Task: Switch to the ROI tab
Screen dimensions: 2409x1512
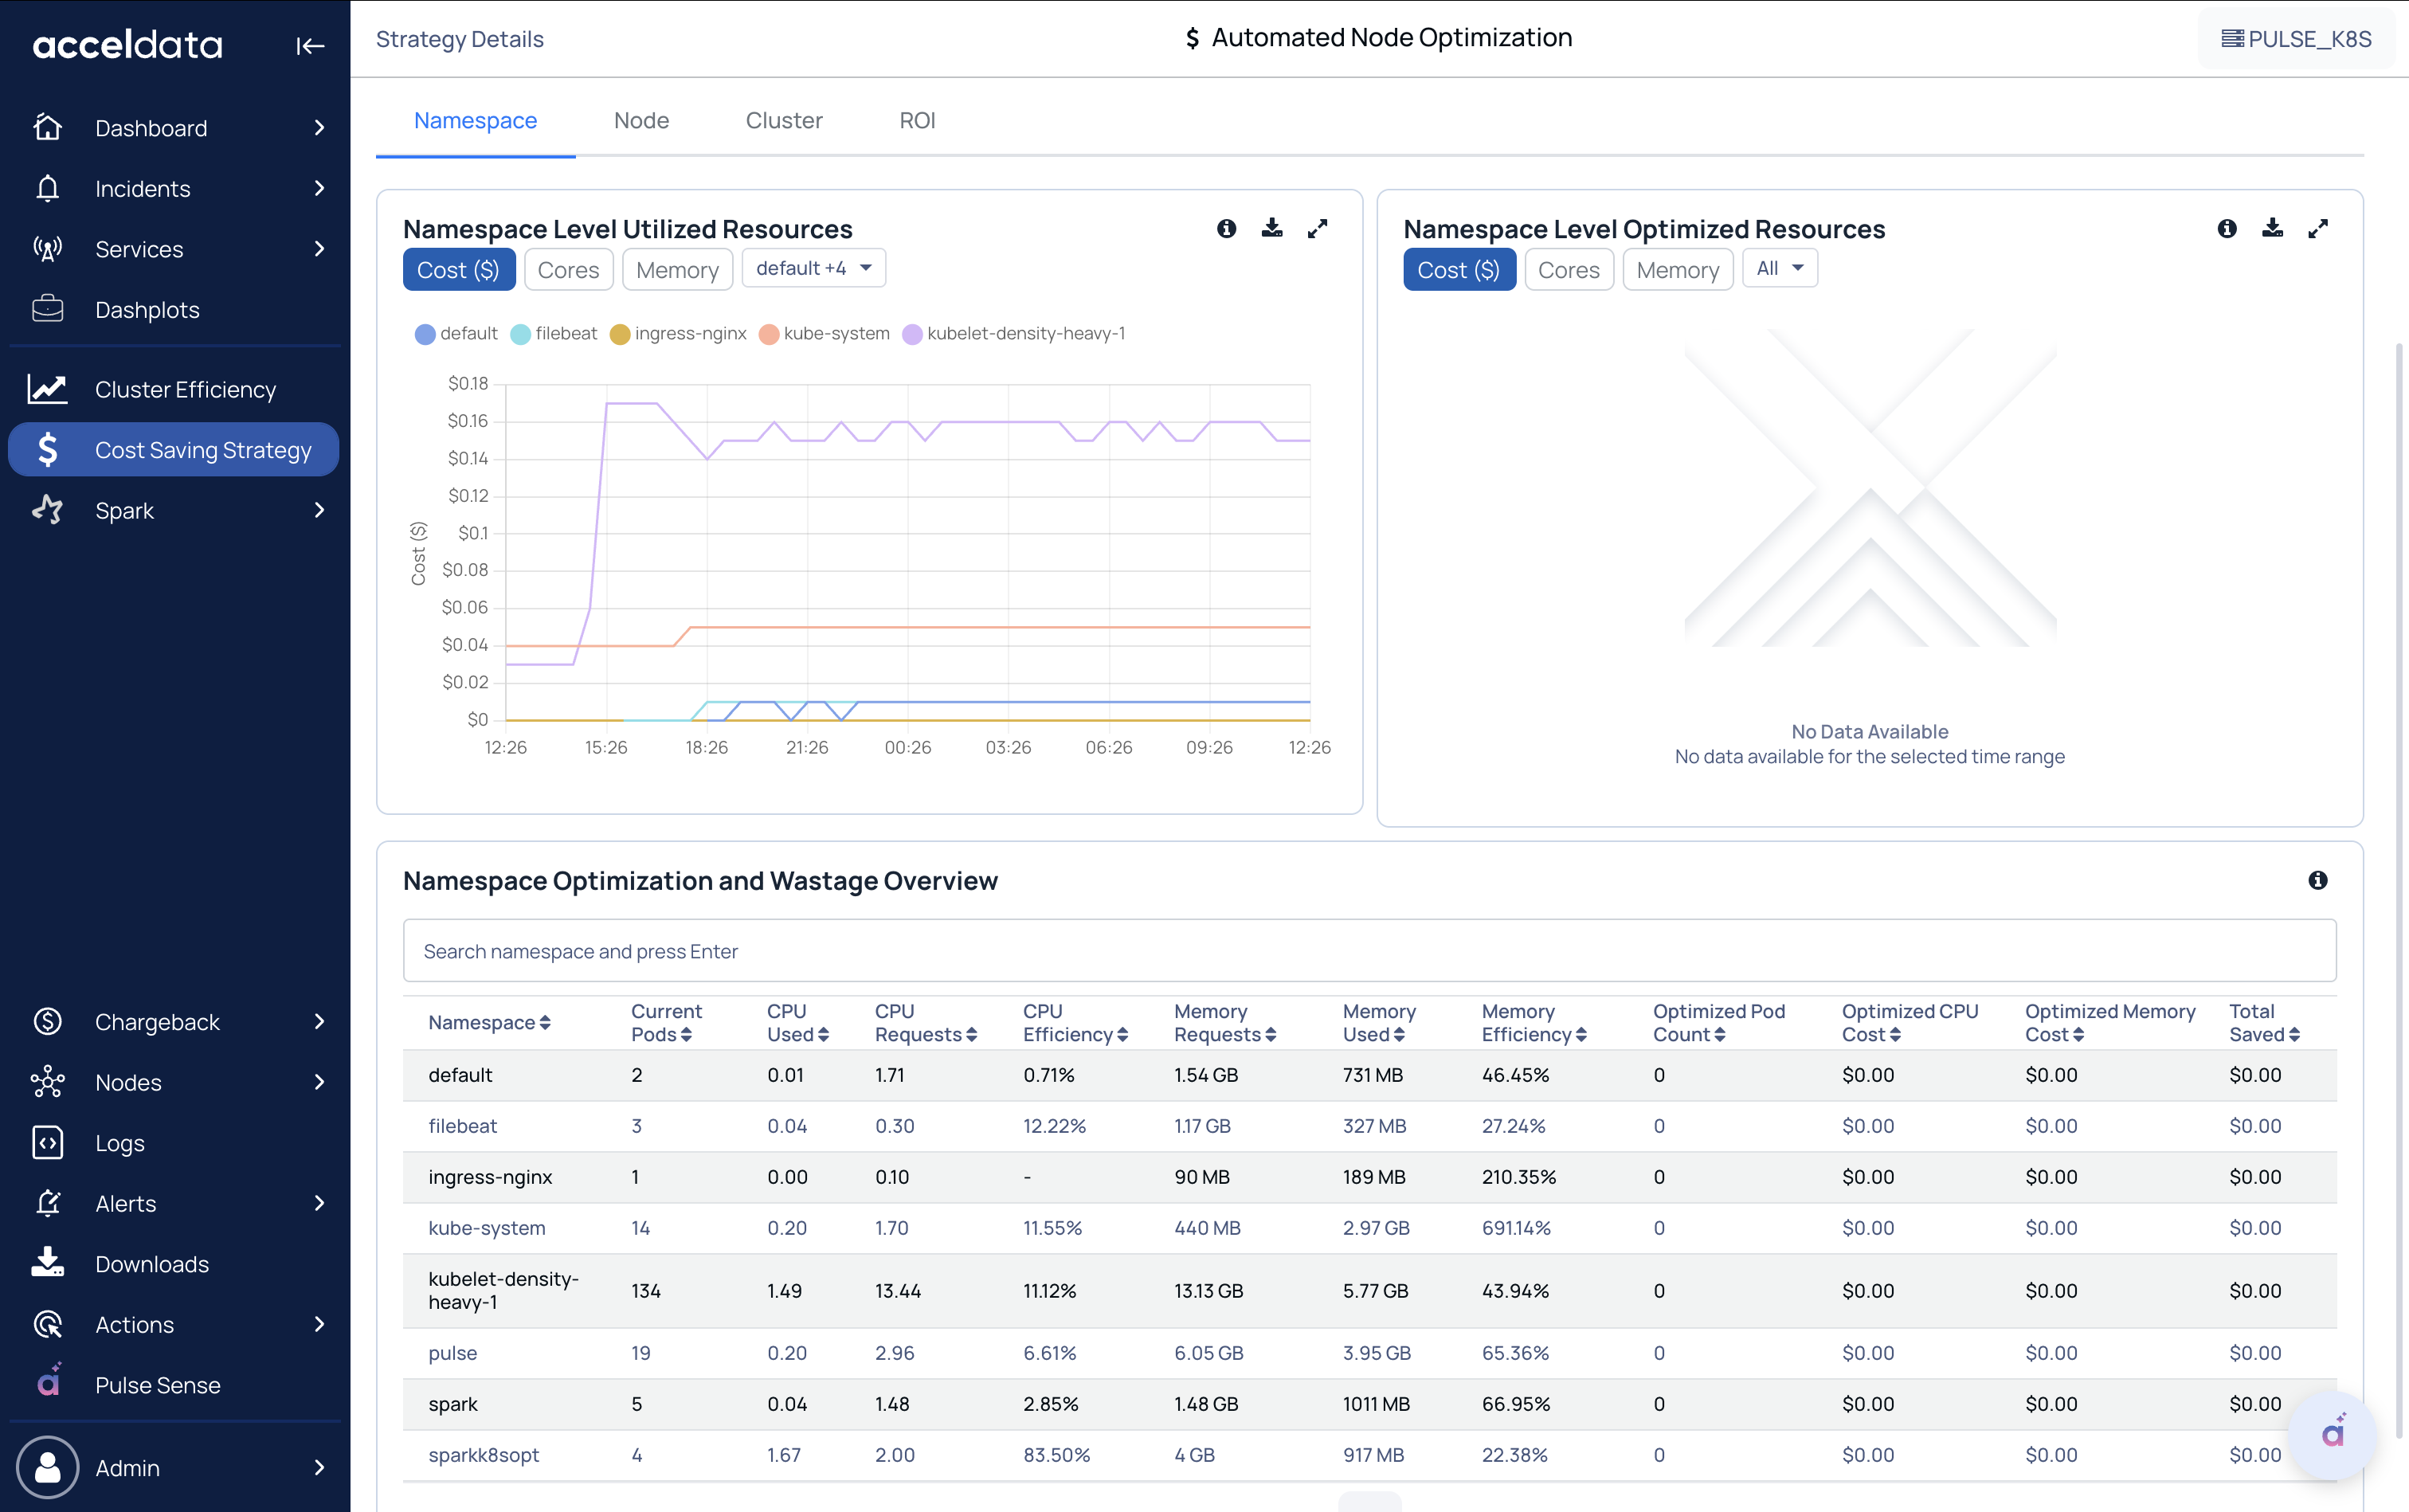Action: coord(917,121)
